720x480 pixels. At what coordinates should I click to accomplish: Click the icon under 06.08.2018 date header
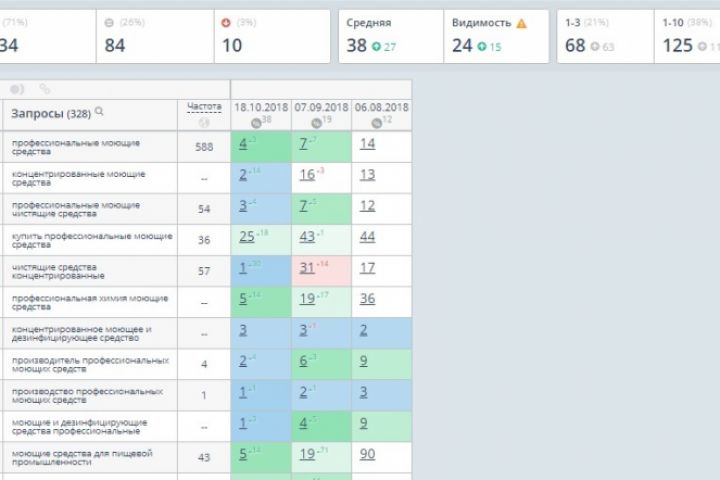[376, 122]
